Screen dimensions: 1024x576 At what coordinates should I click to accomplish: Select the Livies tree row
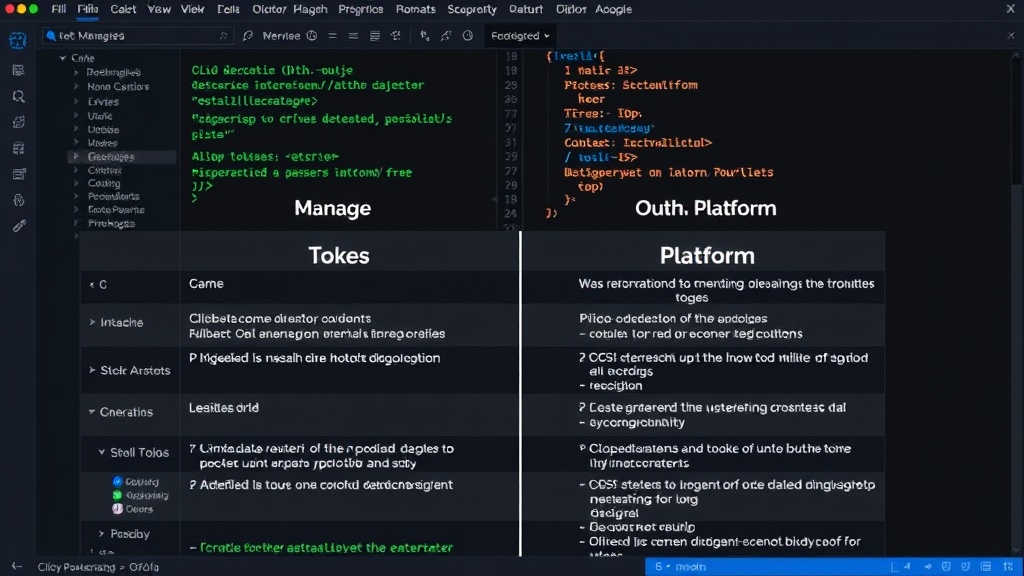tap(103, 102)
